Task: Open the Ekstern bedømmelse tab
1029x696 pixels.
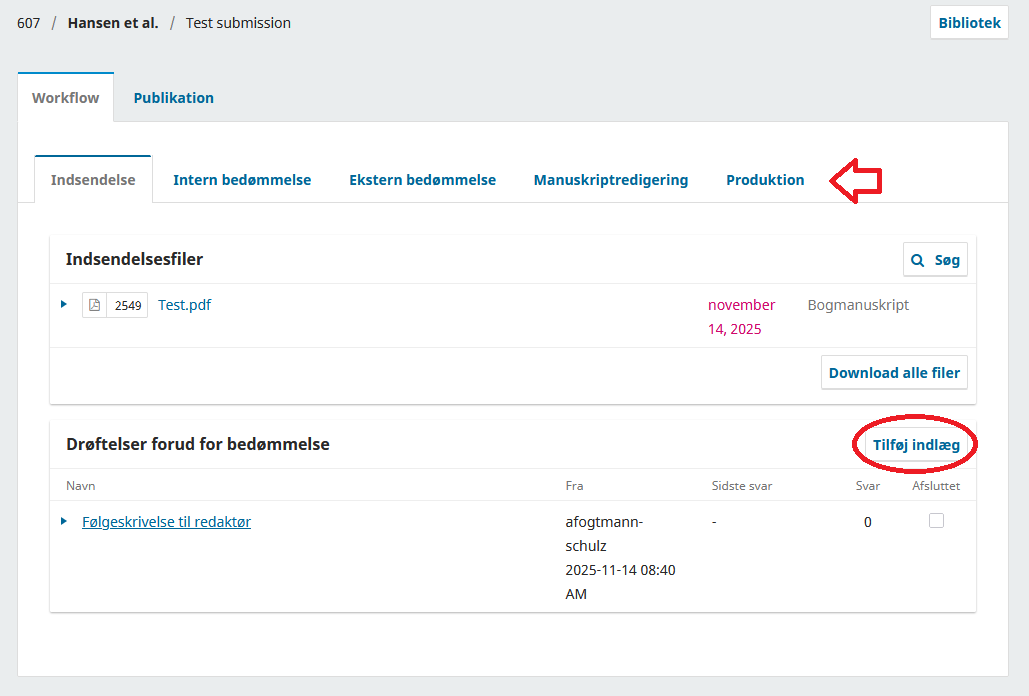Action: pyautogui.click(x=422, y=180)
